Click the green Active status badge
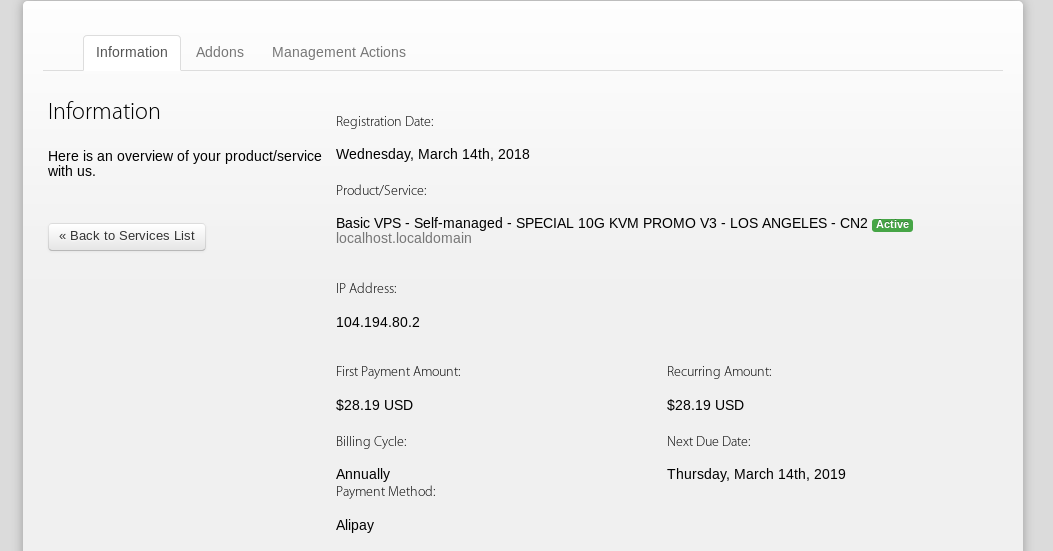Screen dimensions: 1053x551 pos(892,225)
